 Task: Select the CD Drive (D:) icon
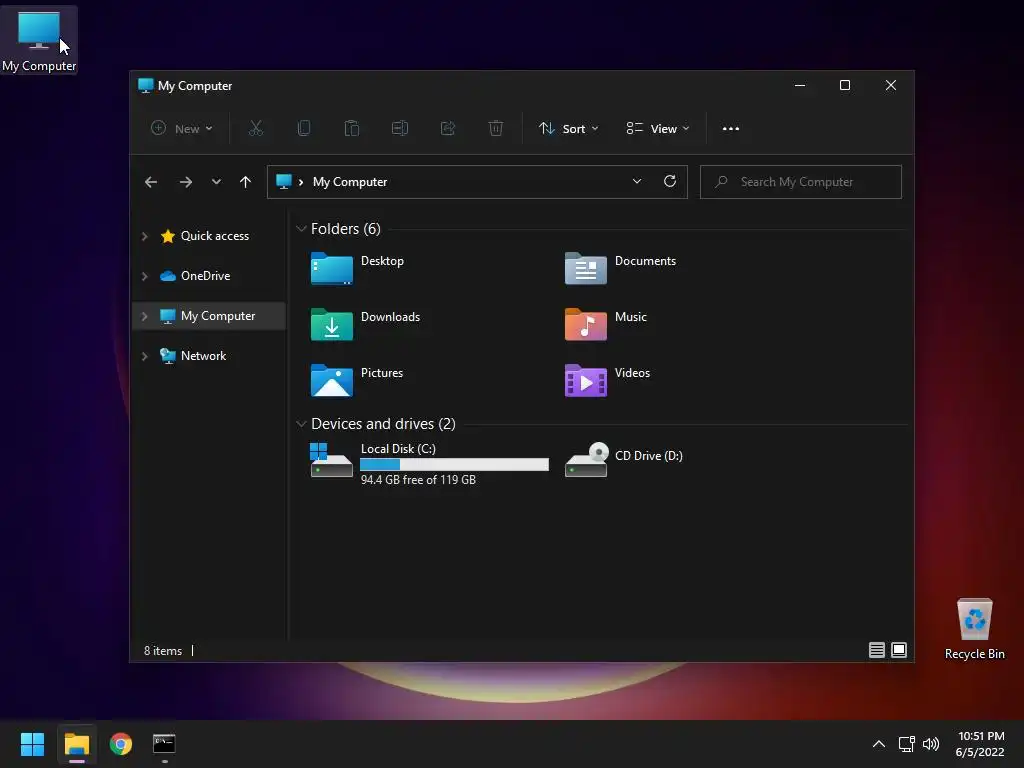(586, 460)
